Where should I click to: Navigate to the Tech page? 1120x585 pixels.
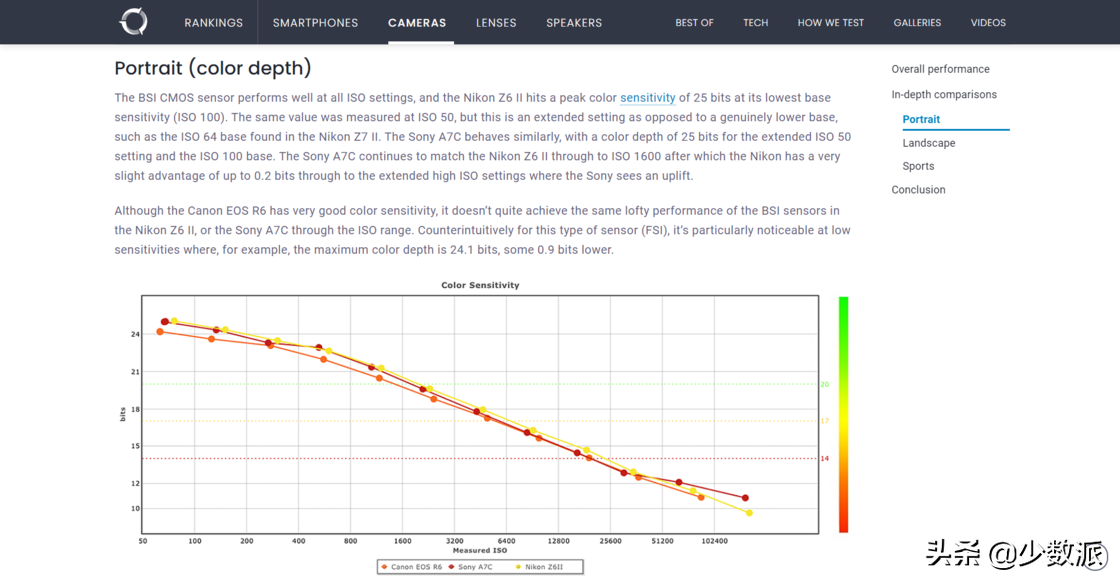[756, 23]
